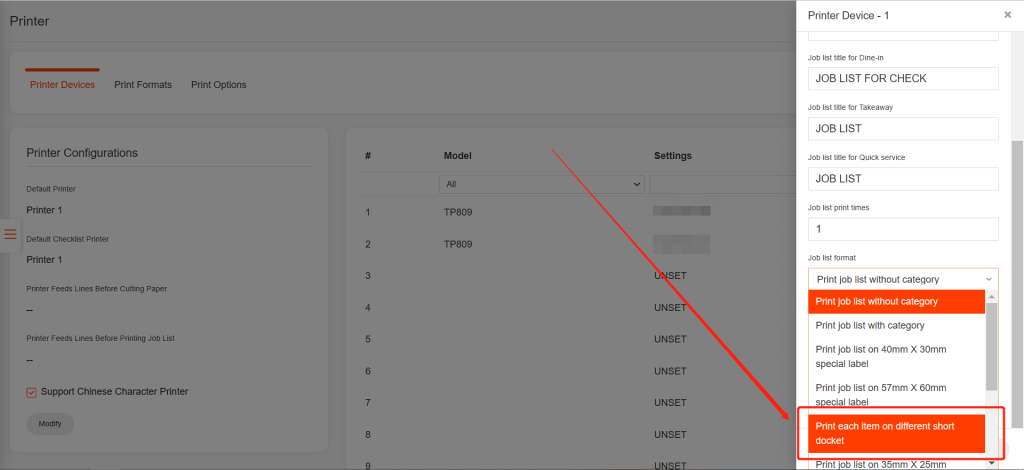Click the Job list print times field
The width and height of the screenshot is (1024, 470).
[x=903, y=228]
